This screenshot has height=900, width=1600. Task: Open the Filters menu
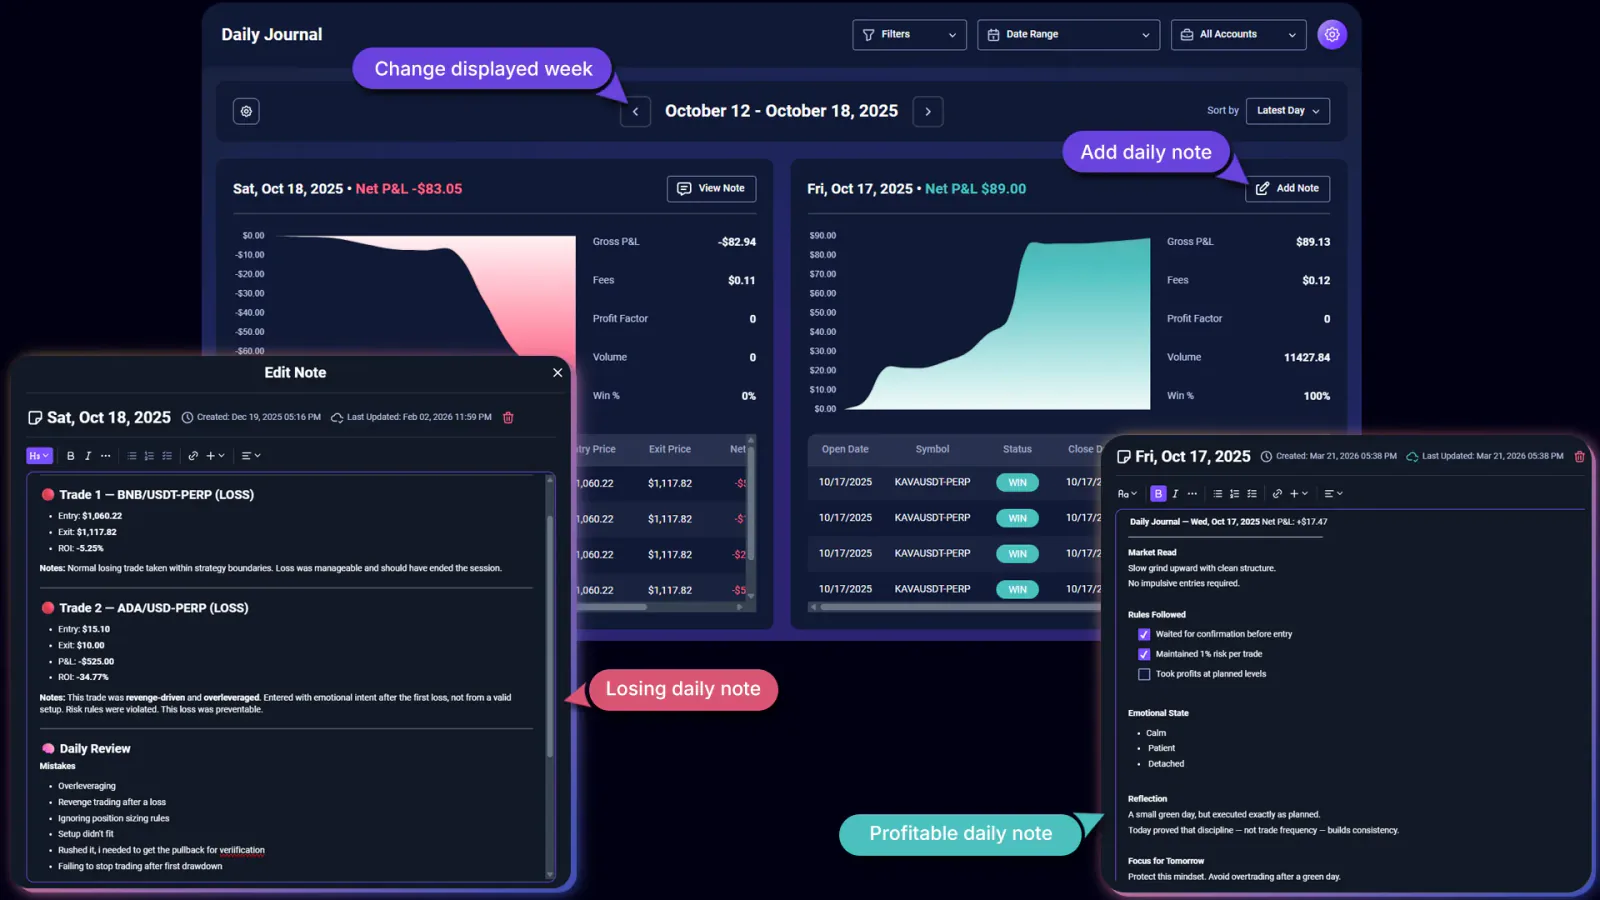pos(908,34)
